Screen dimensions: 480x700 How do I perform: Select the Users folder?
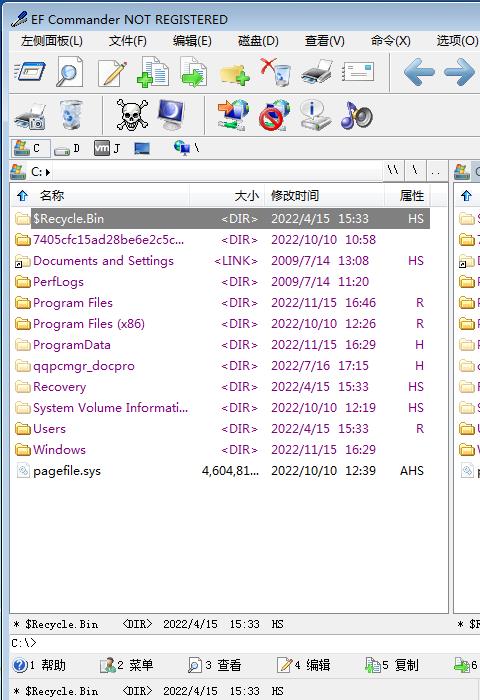222,429
